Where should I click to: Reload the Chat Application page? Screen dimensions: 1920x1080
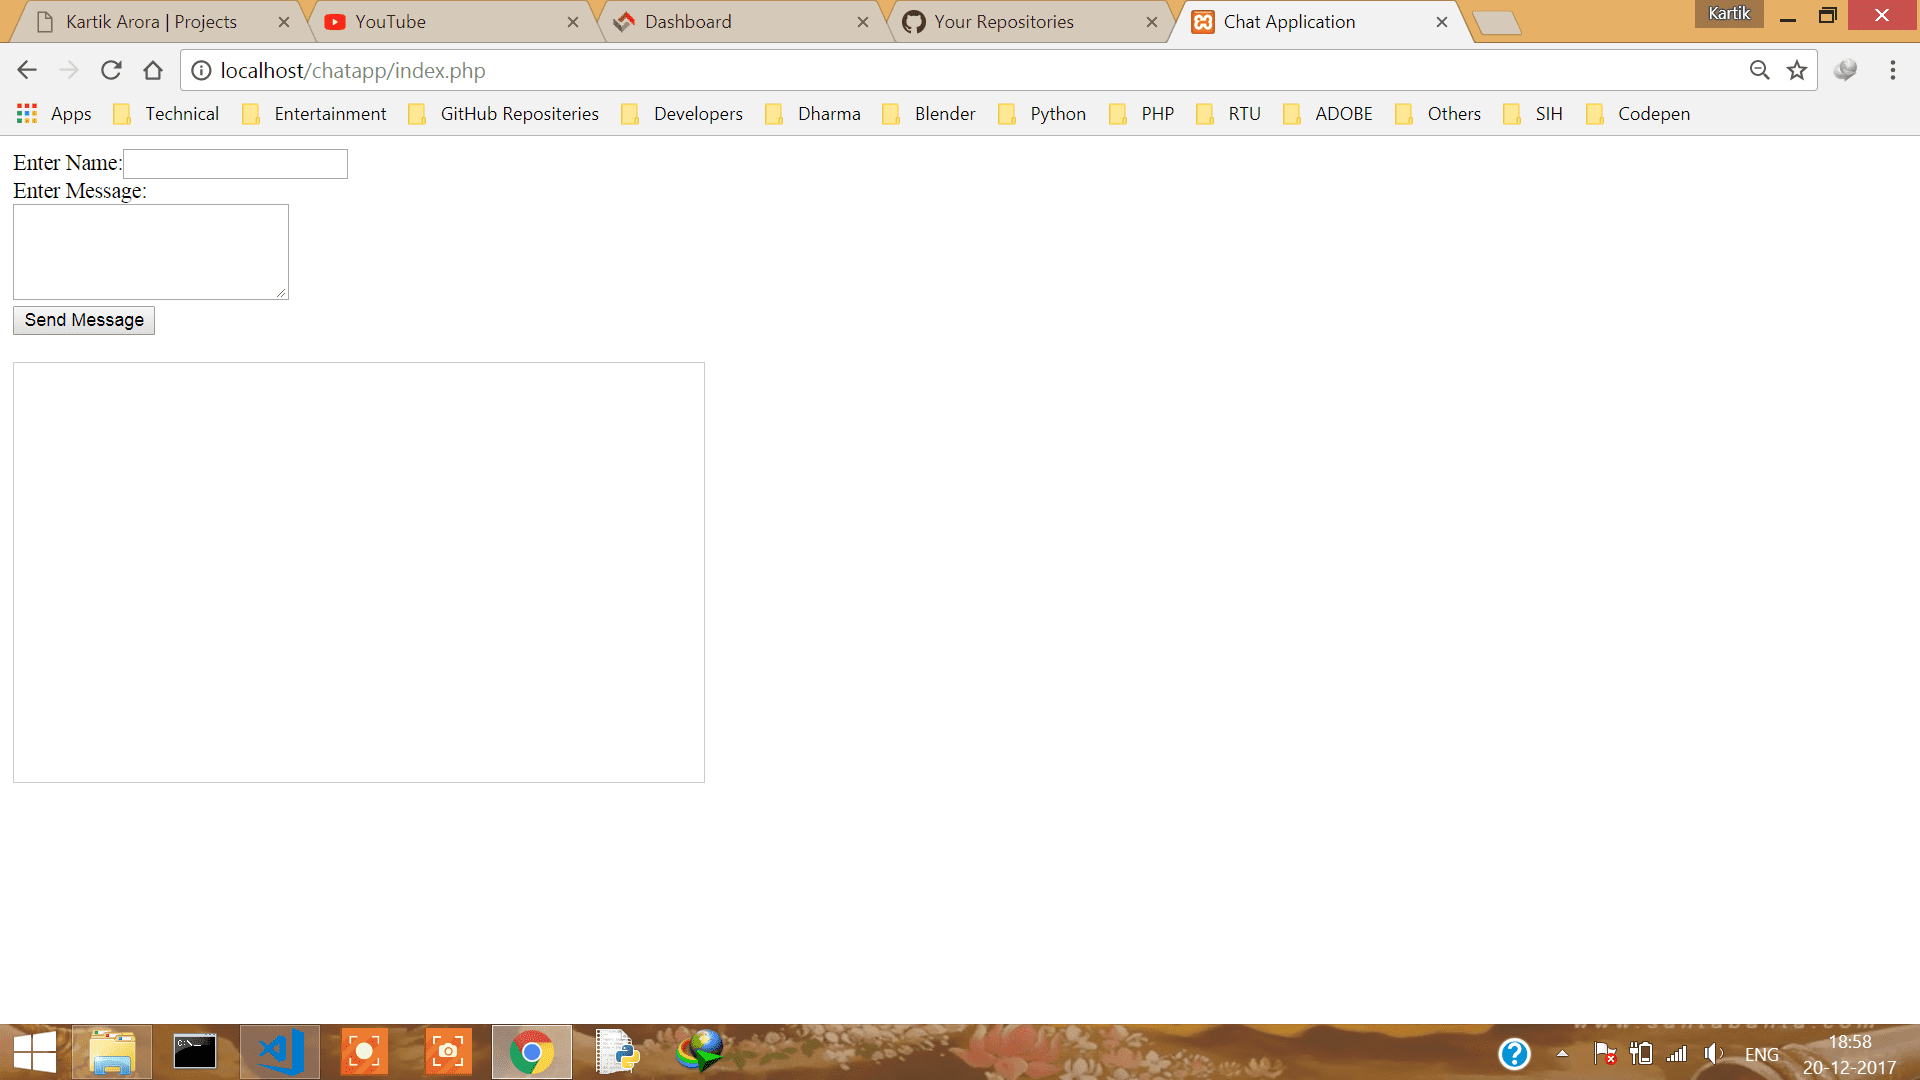click(111, 70)
